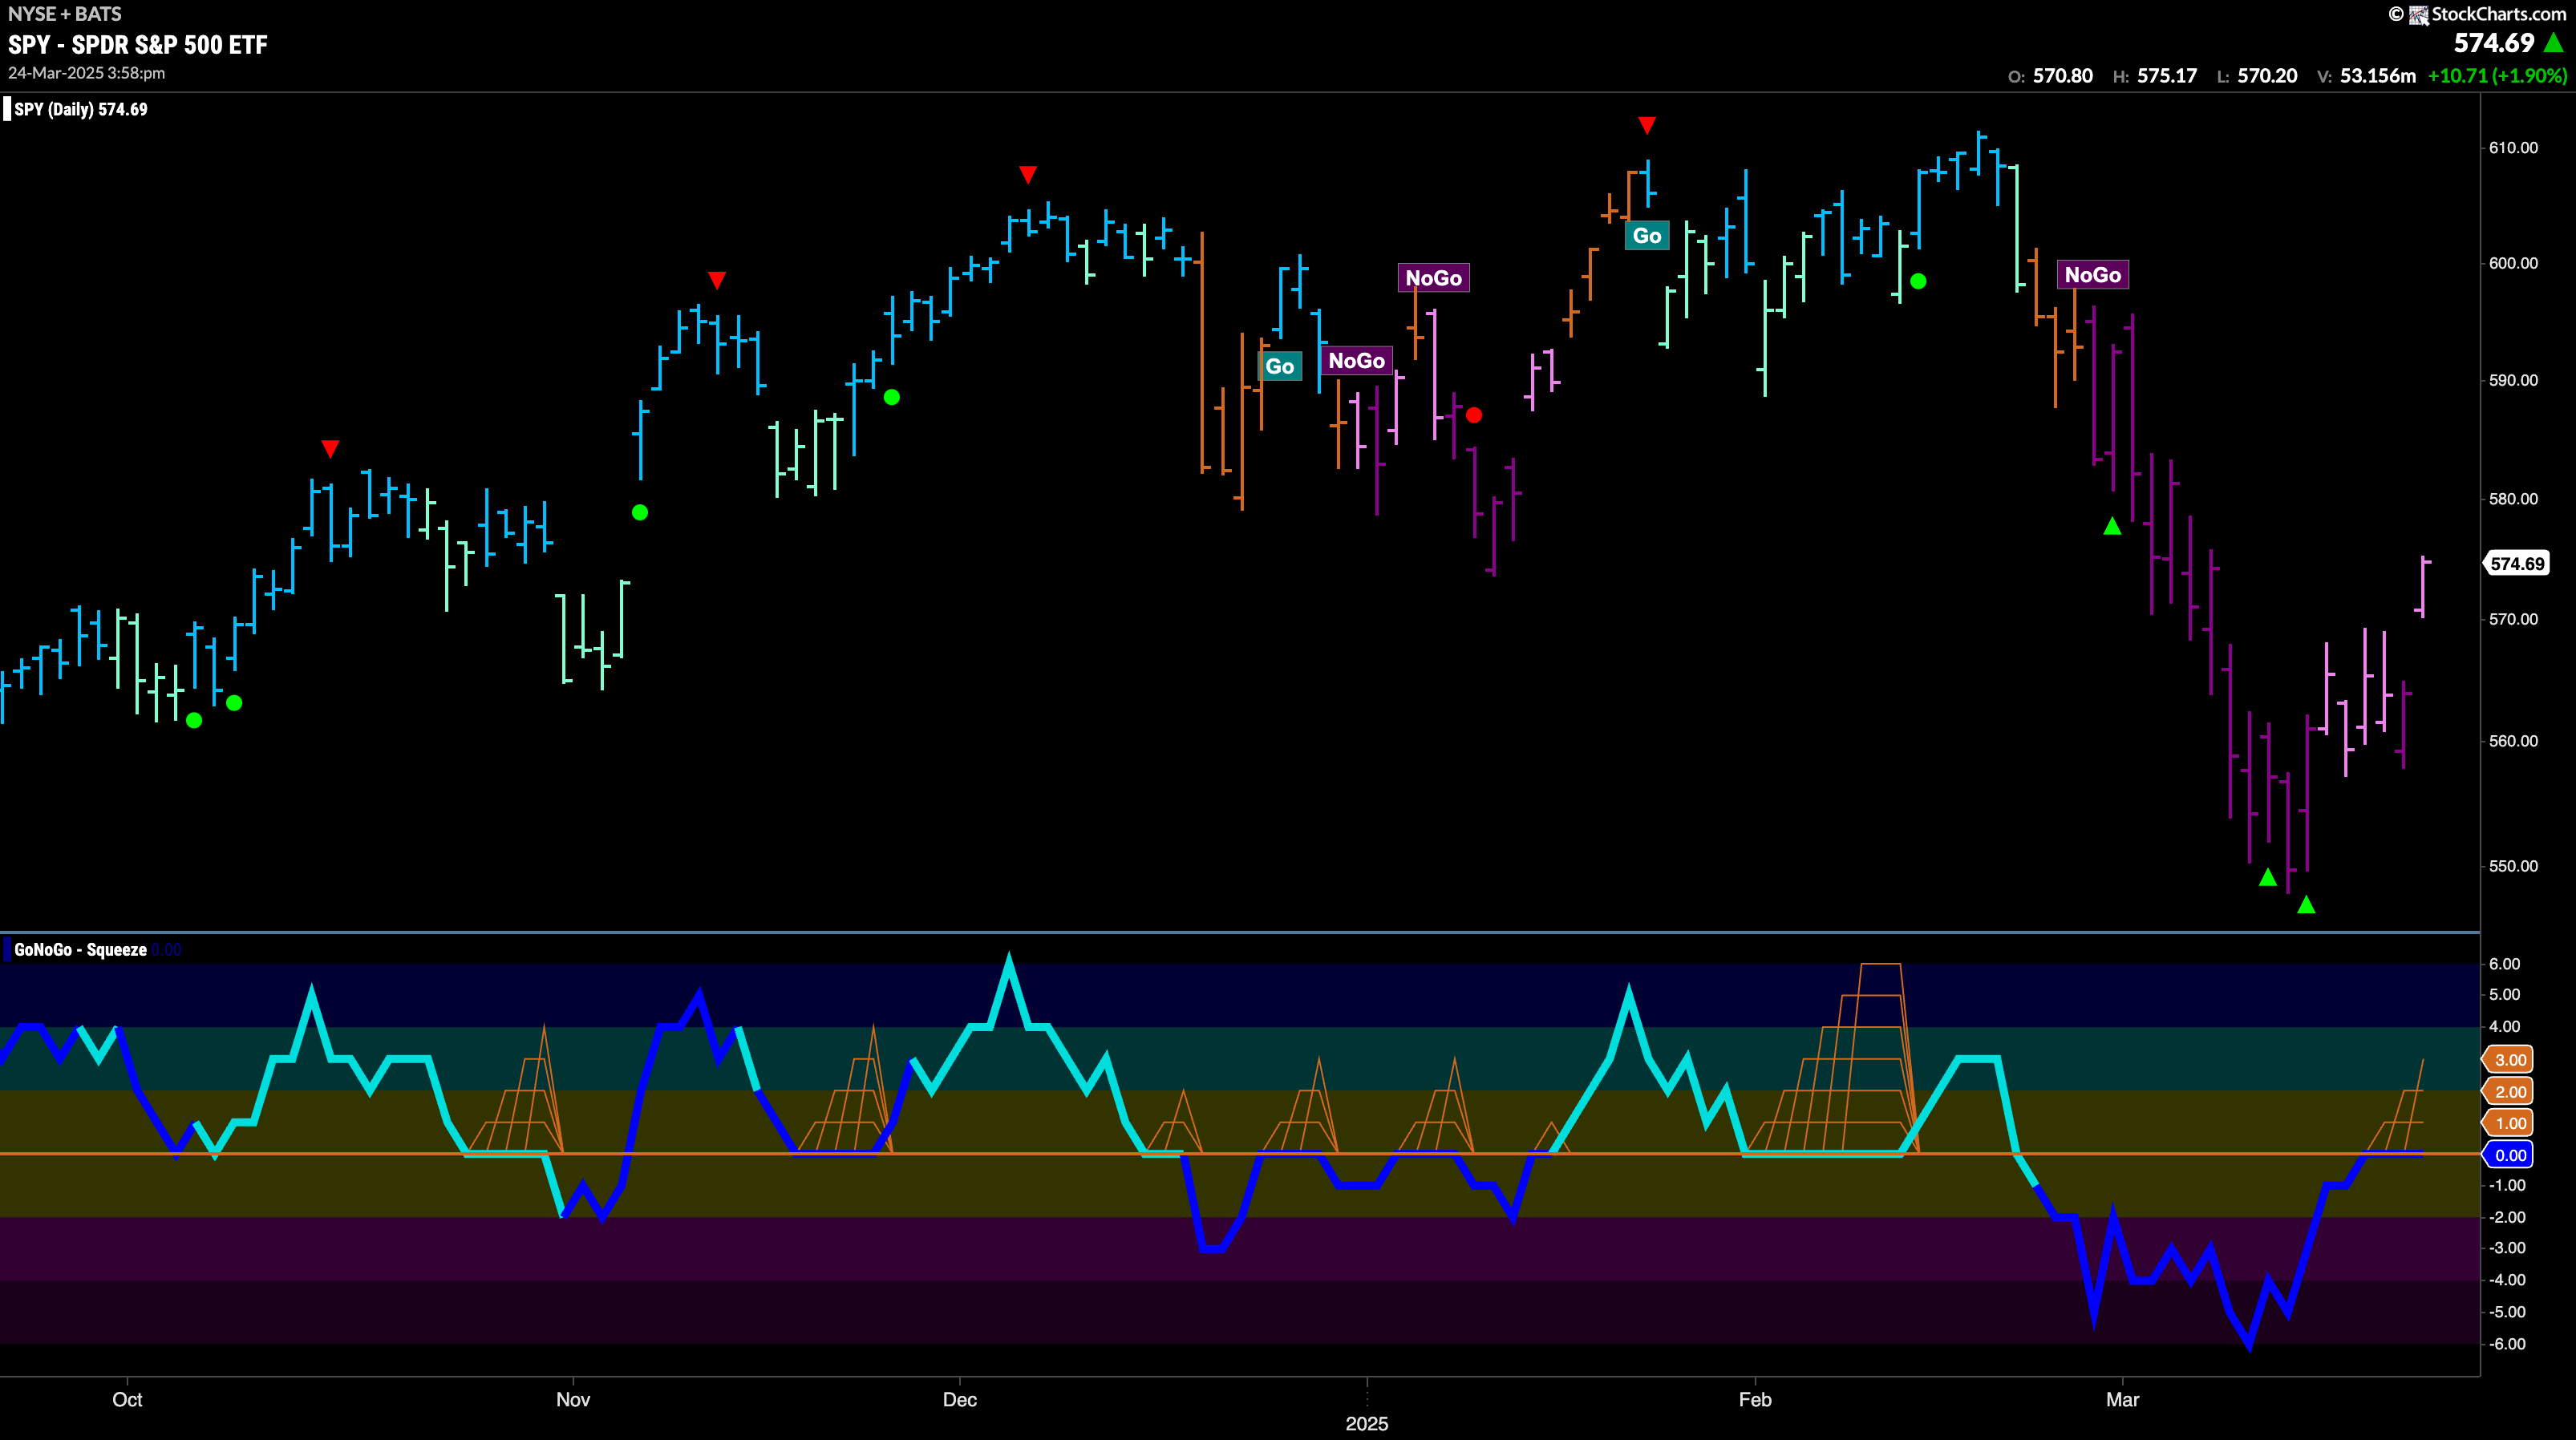
Task: Click the open value O: 570.80
Action: (x=2050, y=76)
